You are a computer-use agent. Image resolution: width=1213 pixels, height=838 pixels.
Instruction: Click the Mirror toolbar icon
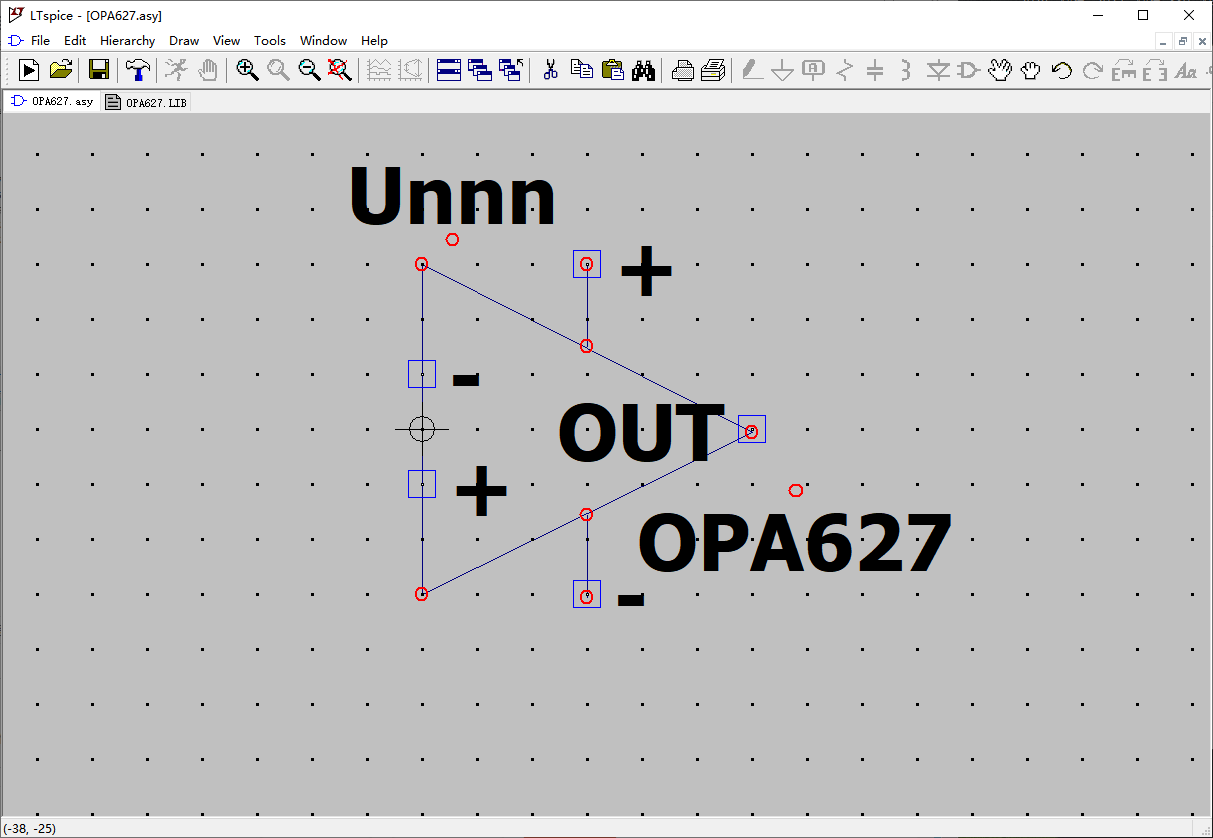point(1154,70)
